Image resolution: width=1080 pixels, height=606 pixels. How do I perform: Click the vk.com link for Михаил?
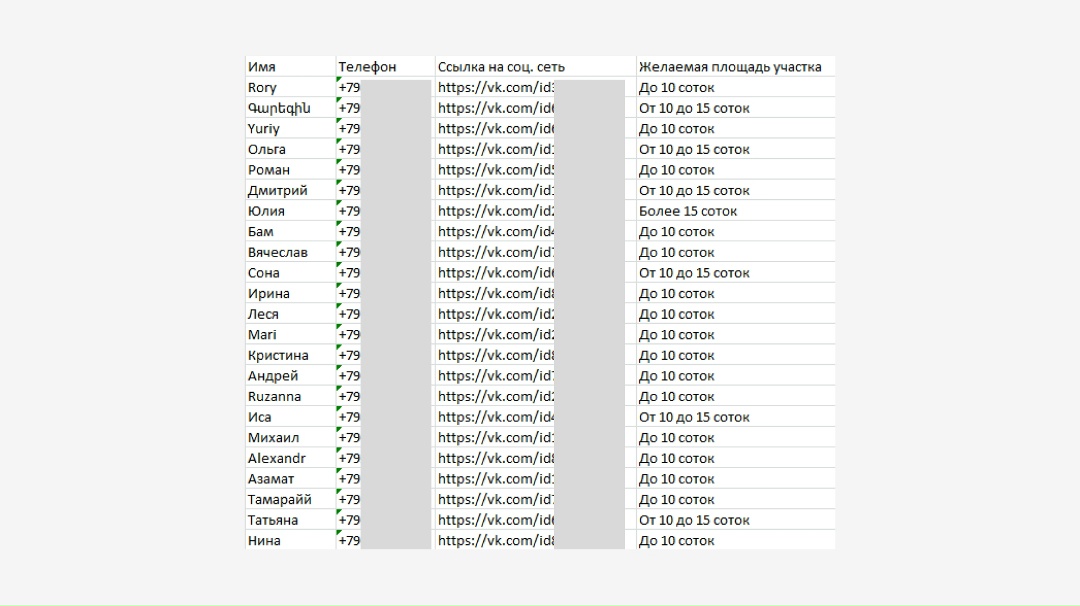pos(496,438)
